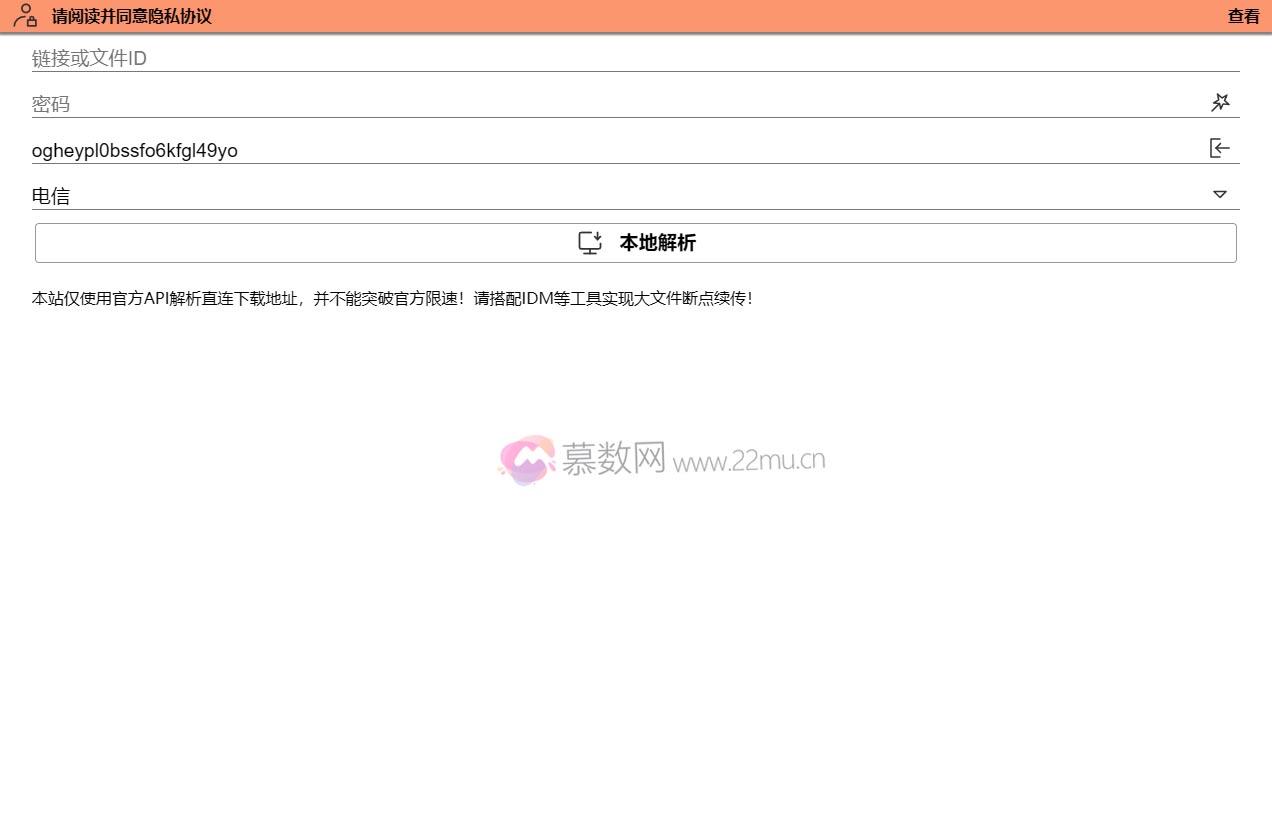The width and height of the screenshot is (1272, 819).
Task: Focus the 密码 password input field
Action: [x=600, y=104]
